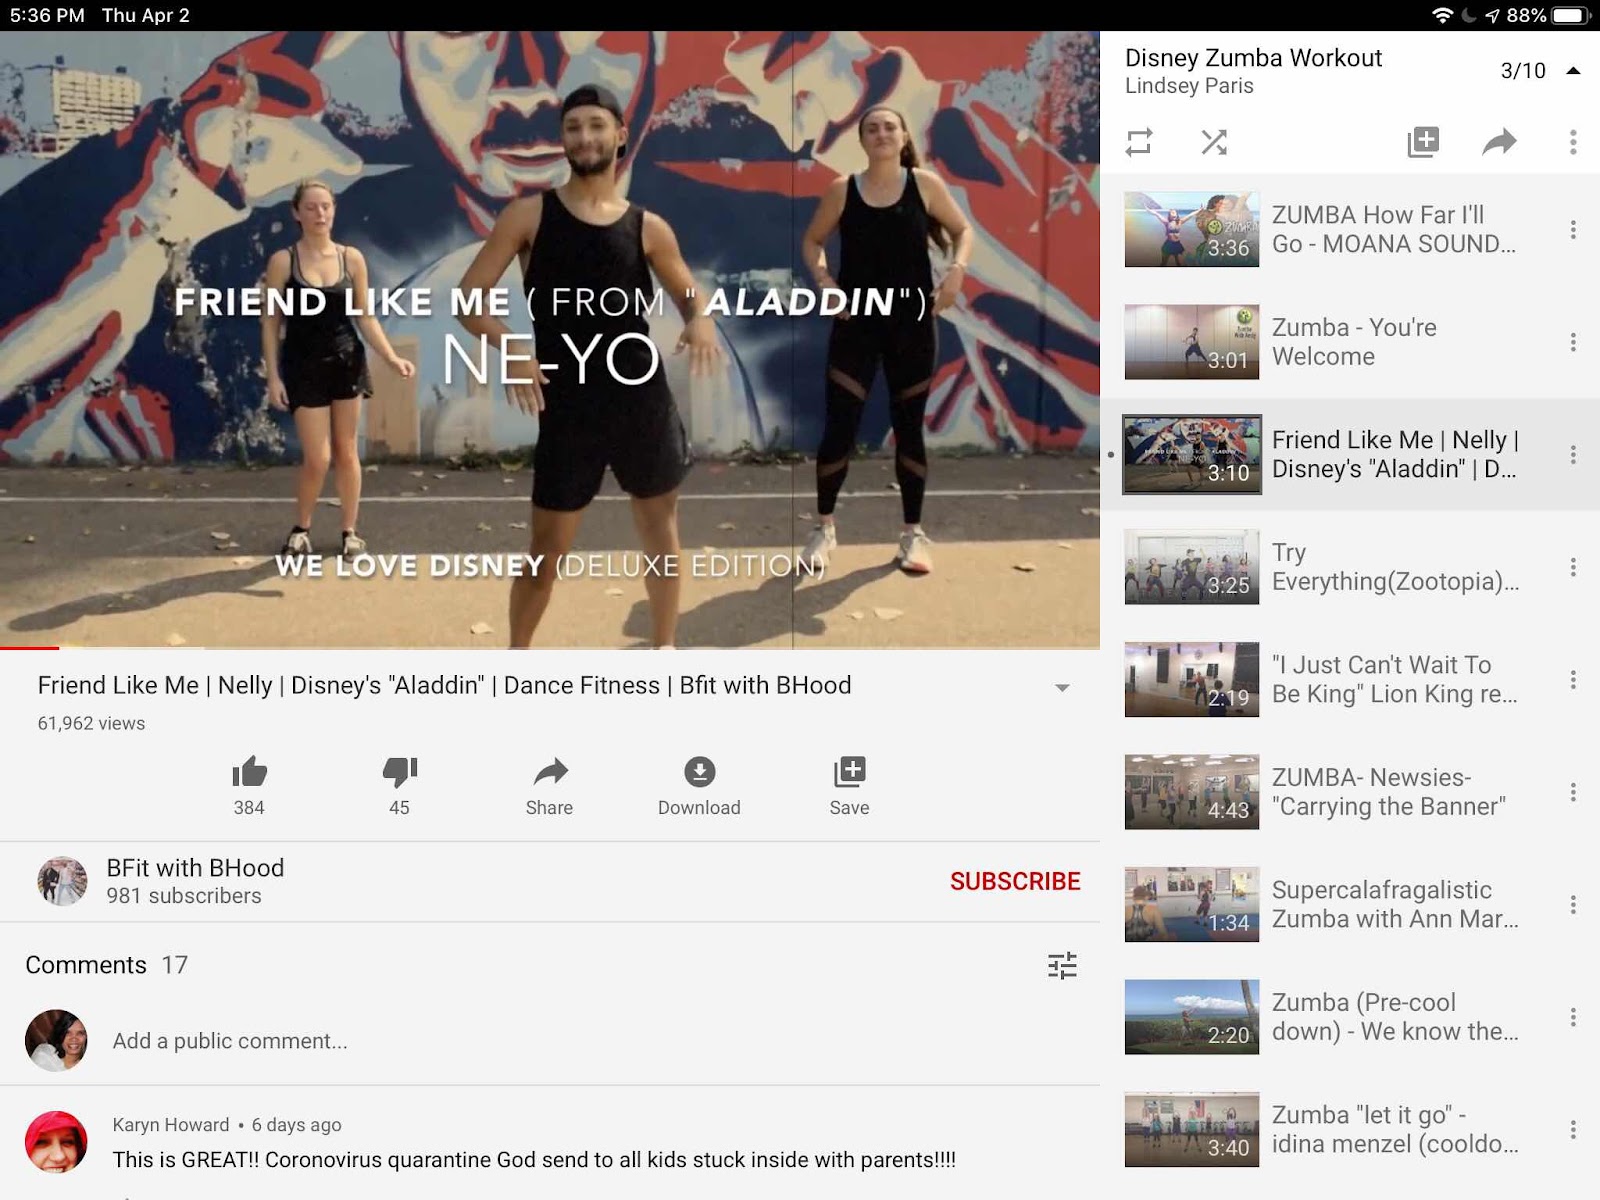Play "I Just Can't Wait To Be King" title
Image resolution: width=1600 pixels, height=1200 pixels.
pyautogui.click(x=1394, y=680)
